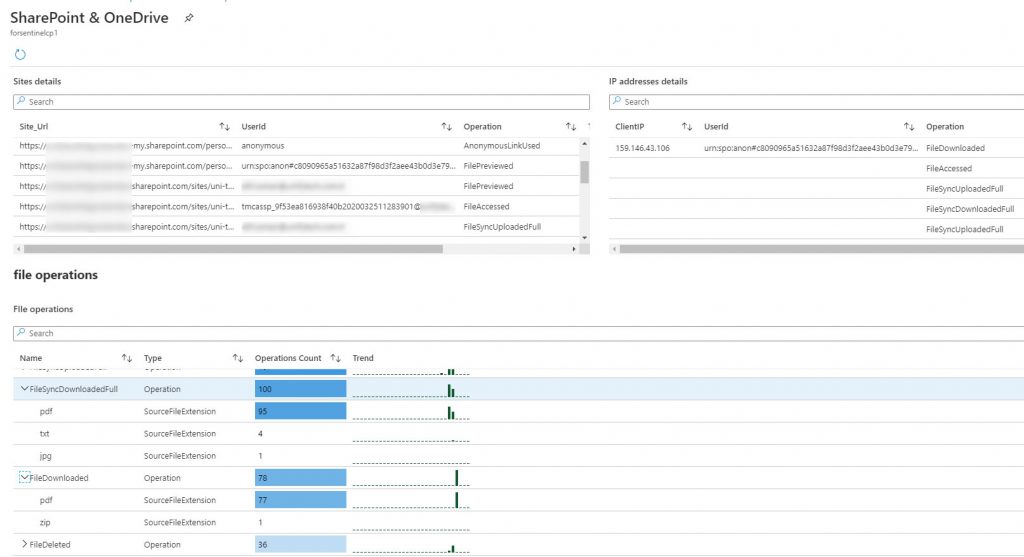Select FileDownloaded in IP addresses details
1024x557 pixels.
coord(955,148)
